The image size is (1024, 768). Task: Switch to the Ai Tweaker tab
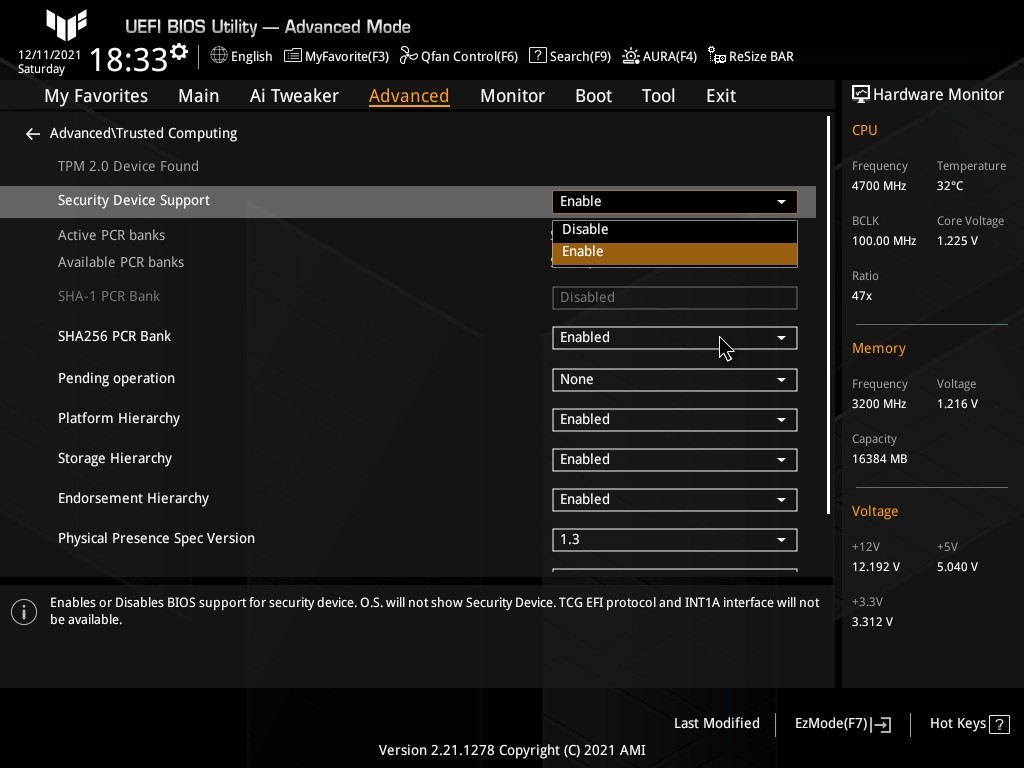click(x=294, y=96)
